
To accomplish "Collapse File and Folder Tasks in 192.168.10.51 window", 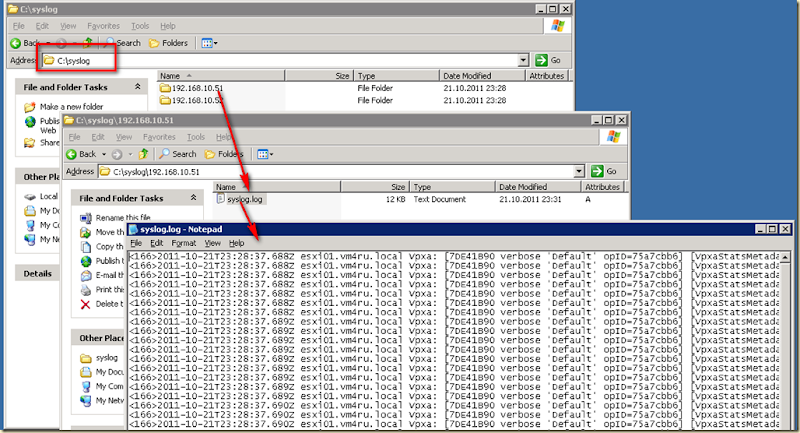I will (x=193, y=198).
